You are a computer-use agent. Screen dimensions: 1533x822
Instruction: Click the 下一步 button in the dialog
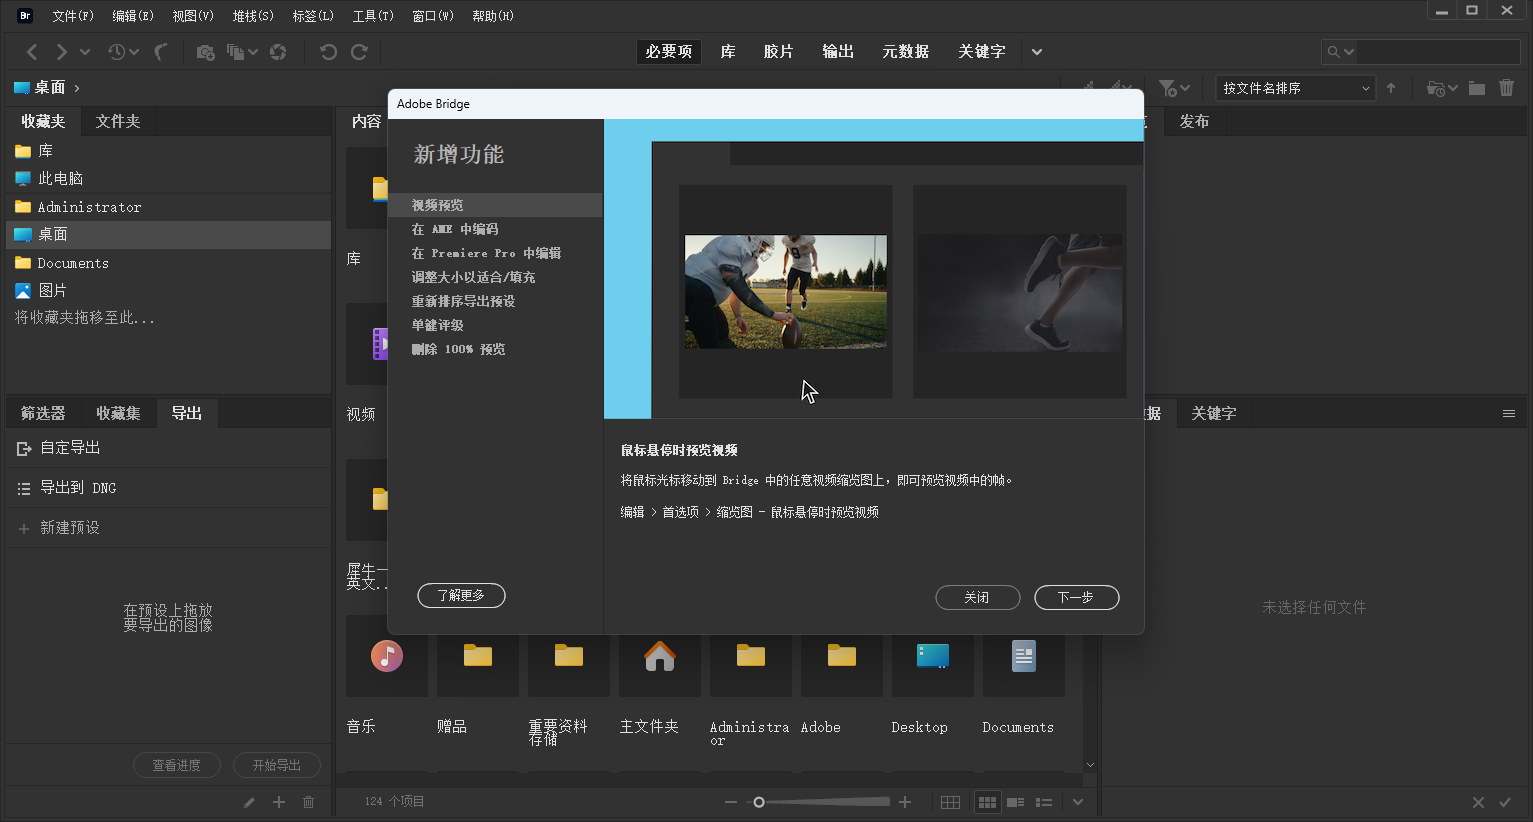coord(1077,597)
